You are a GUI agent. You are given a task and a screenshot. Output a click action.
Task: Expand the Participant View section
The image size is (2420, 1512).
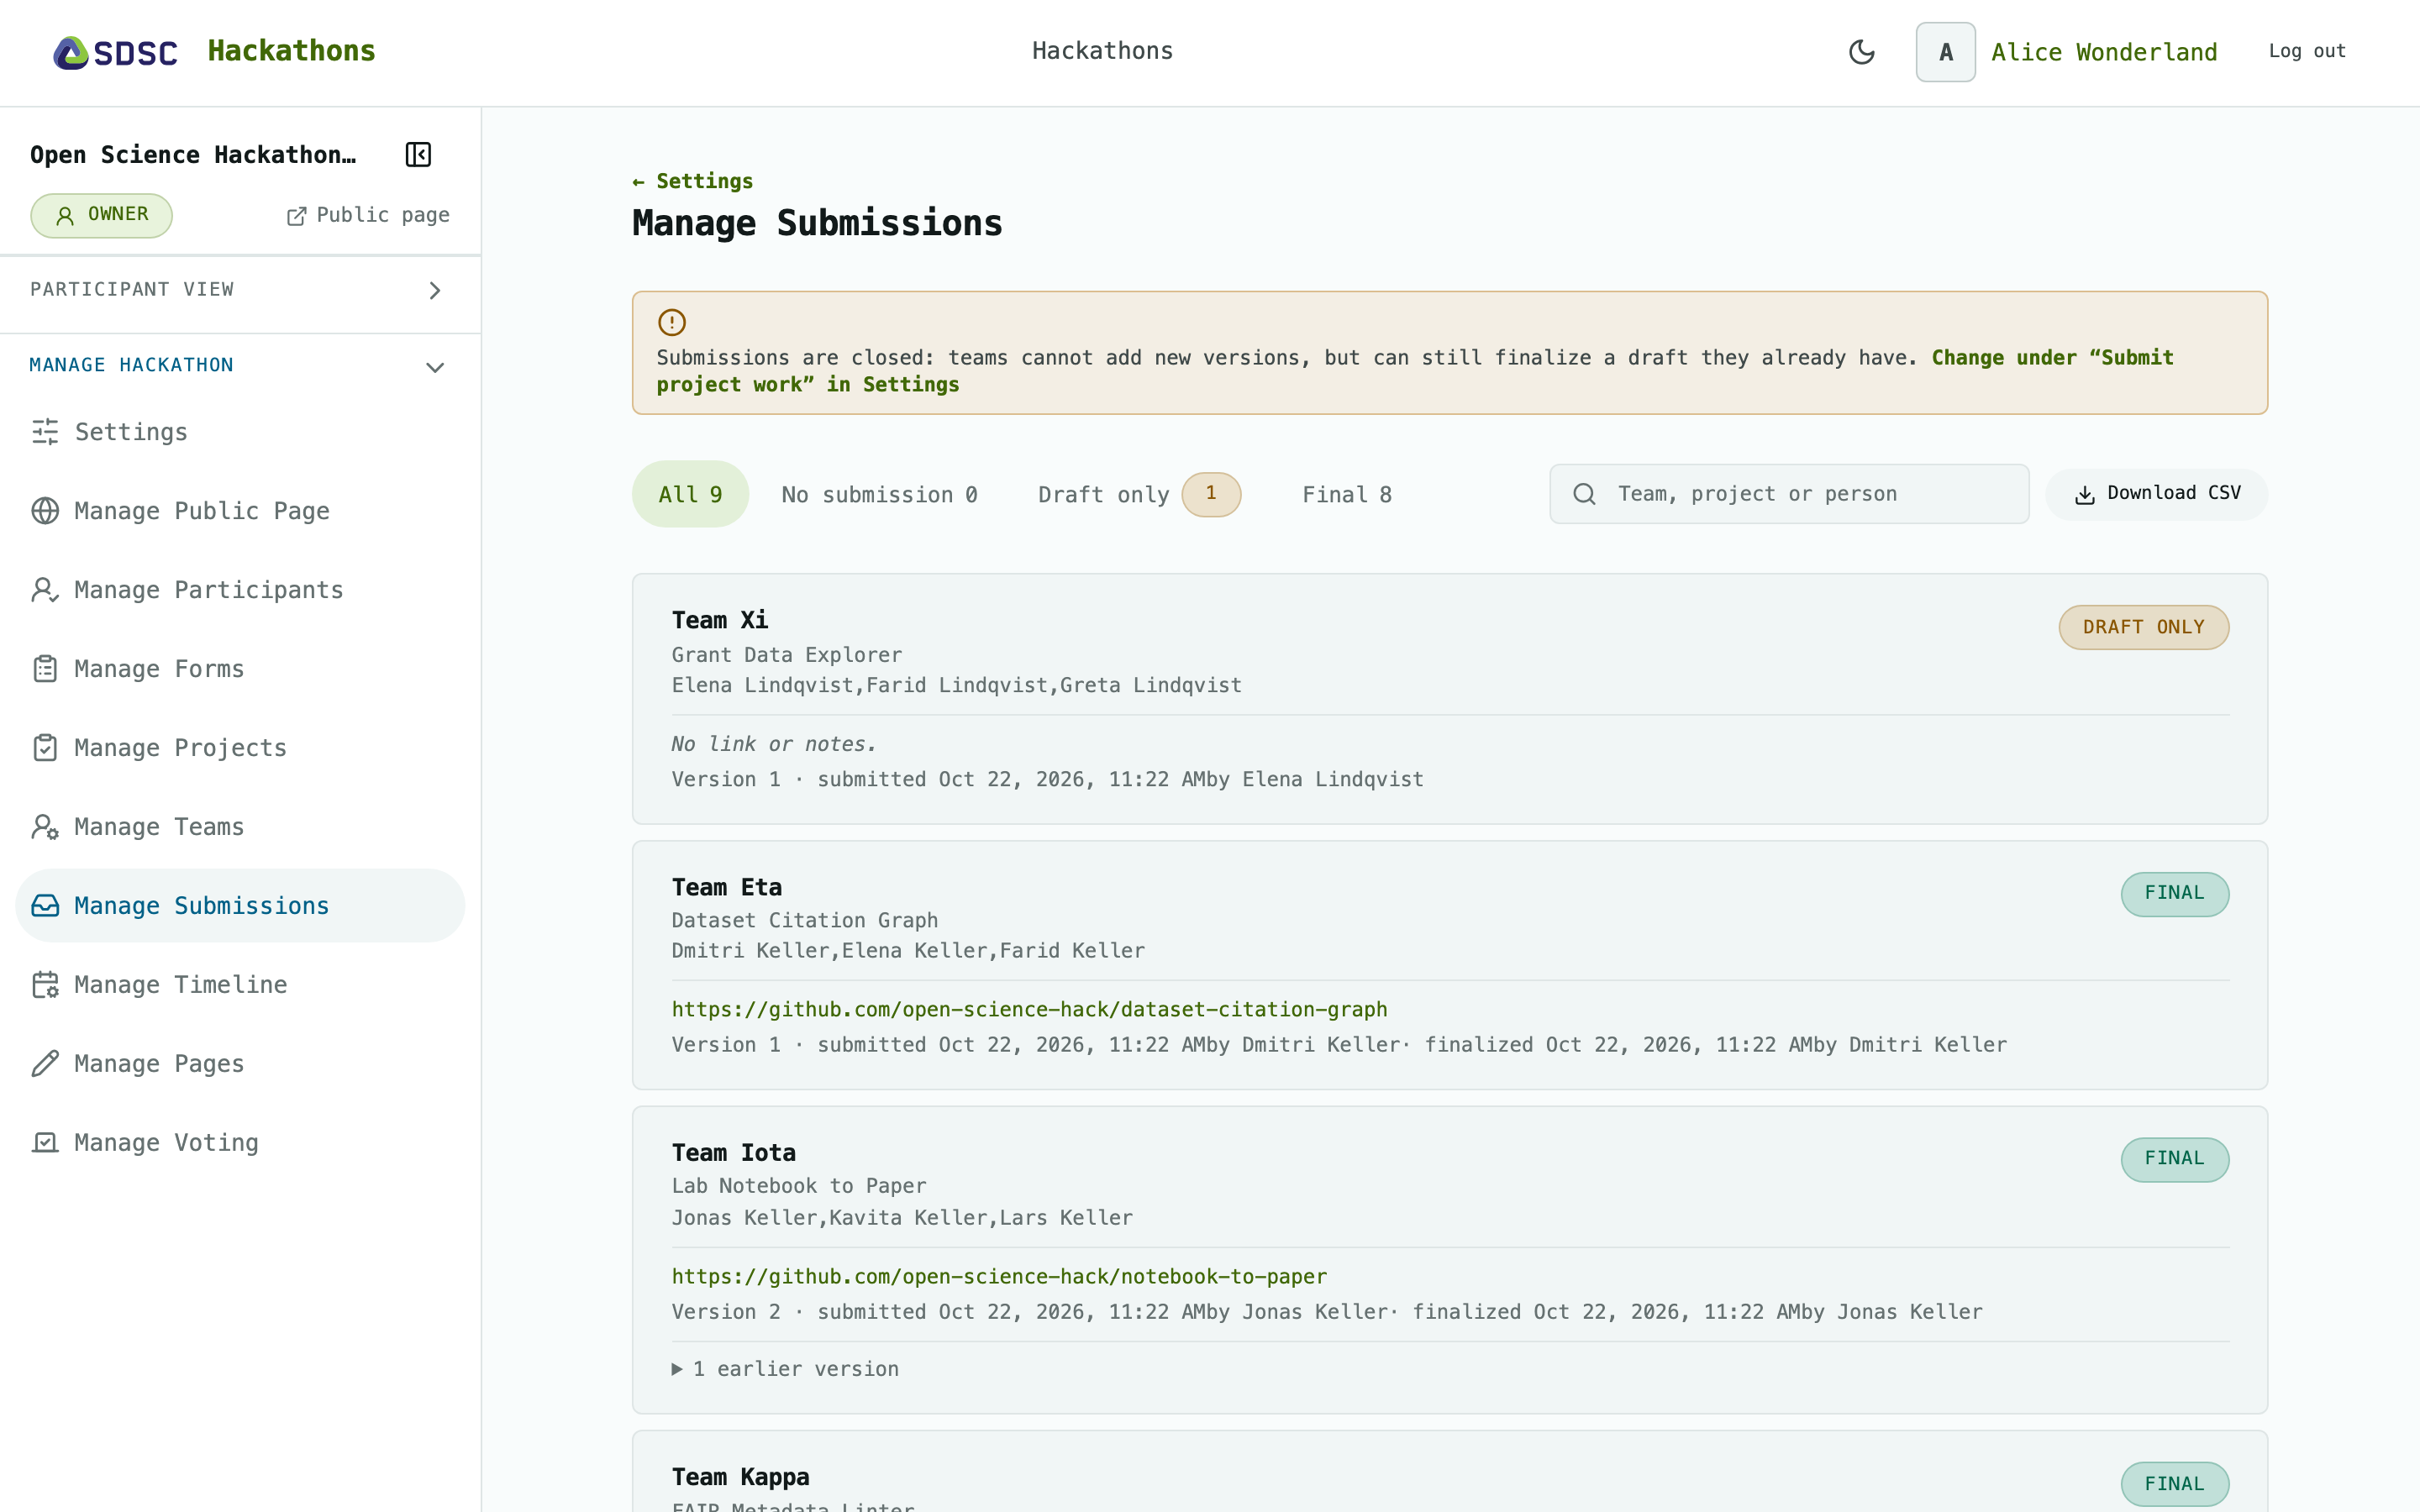240,290
